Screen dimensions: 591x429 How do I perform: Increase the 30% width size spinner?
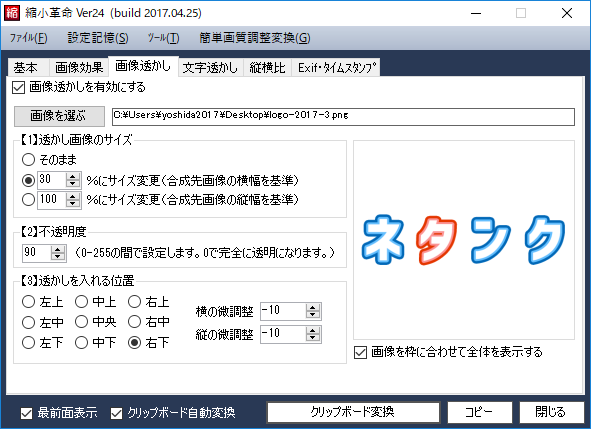pyautogui.click(x=73, y=176)
